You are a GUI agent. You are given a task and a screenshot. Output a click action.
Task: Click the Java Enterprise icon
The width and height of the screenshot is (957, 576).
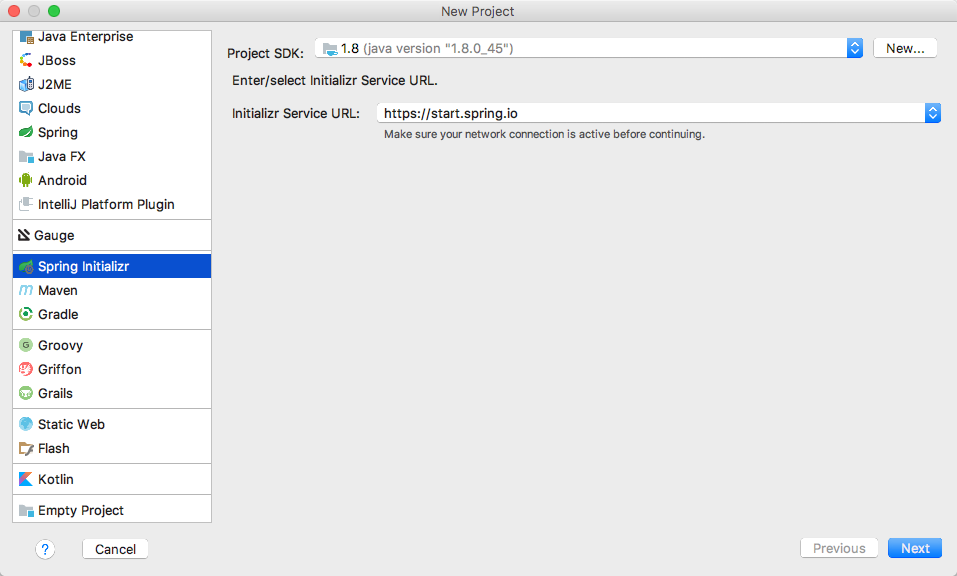[x=26, y=37]
